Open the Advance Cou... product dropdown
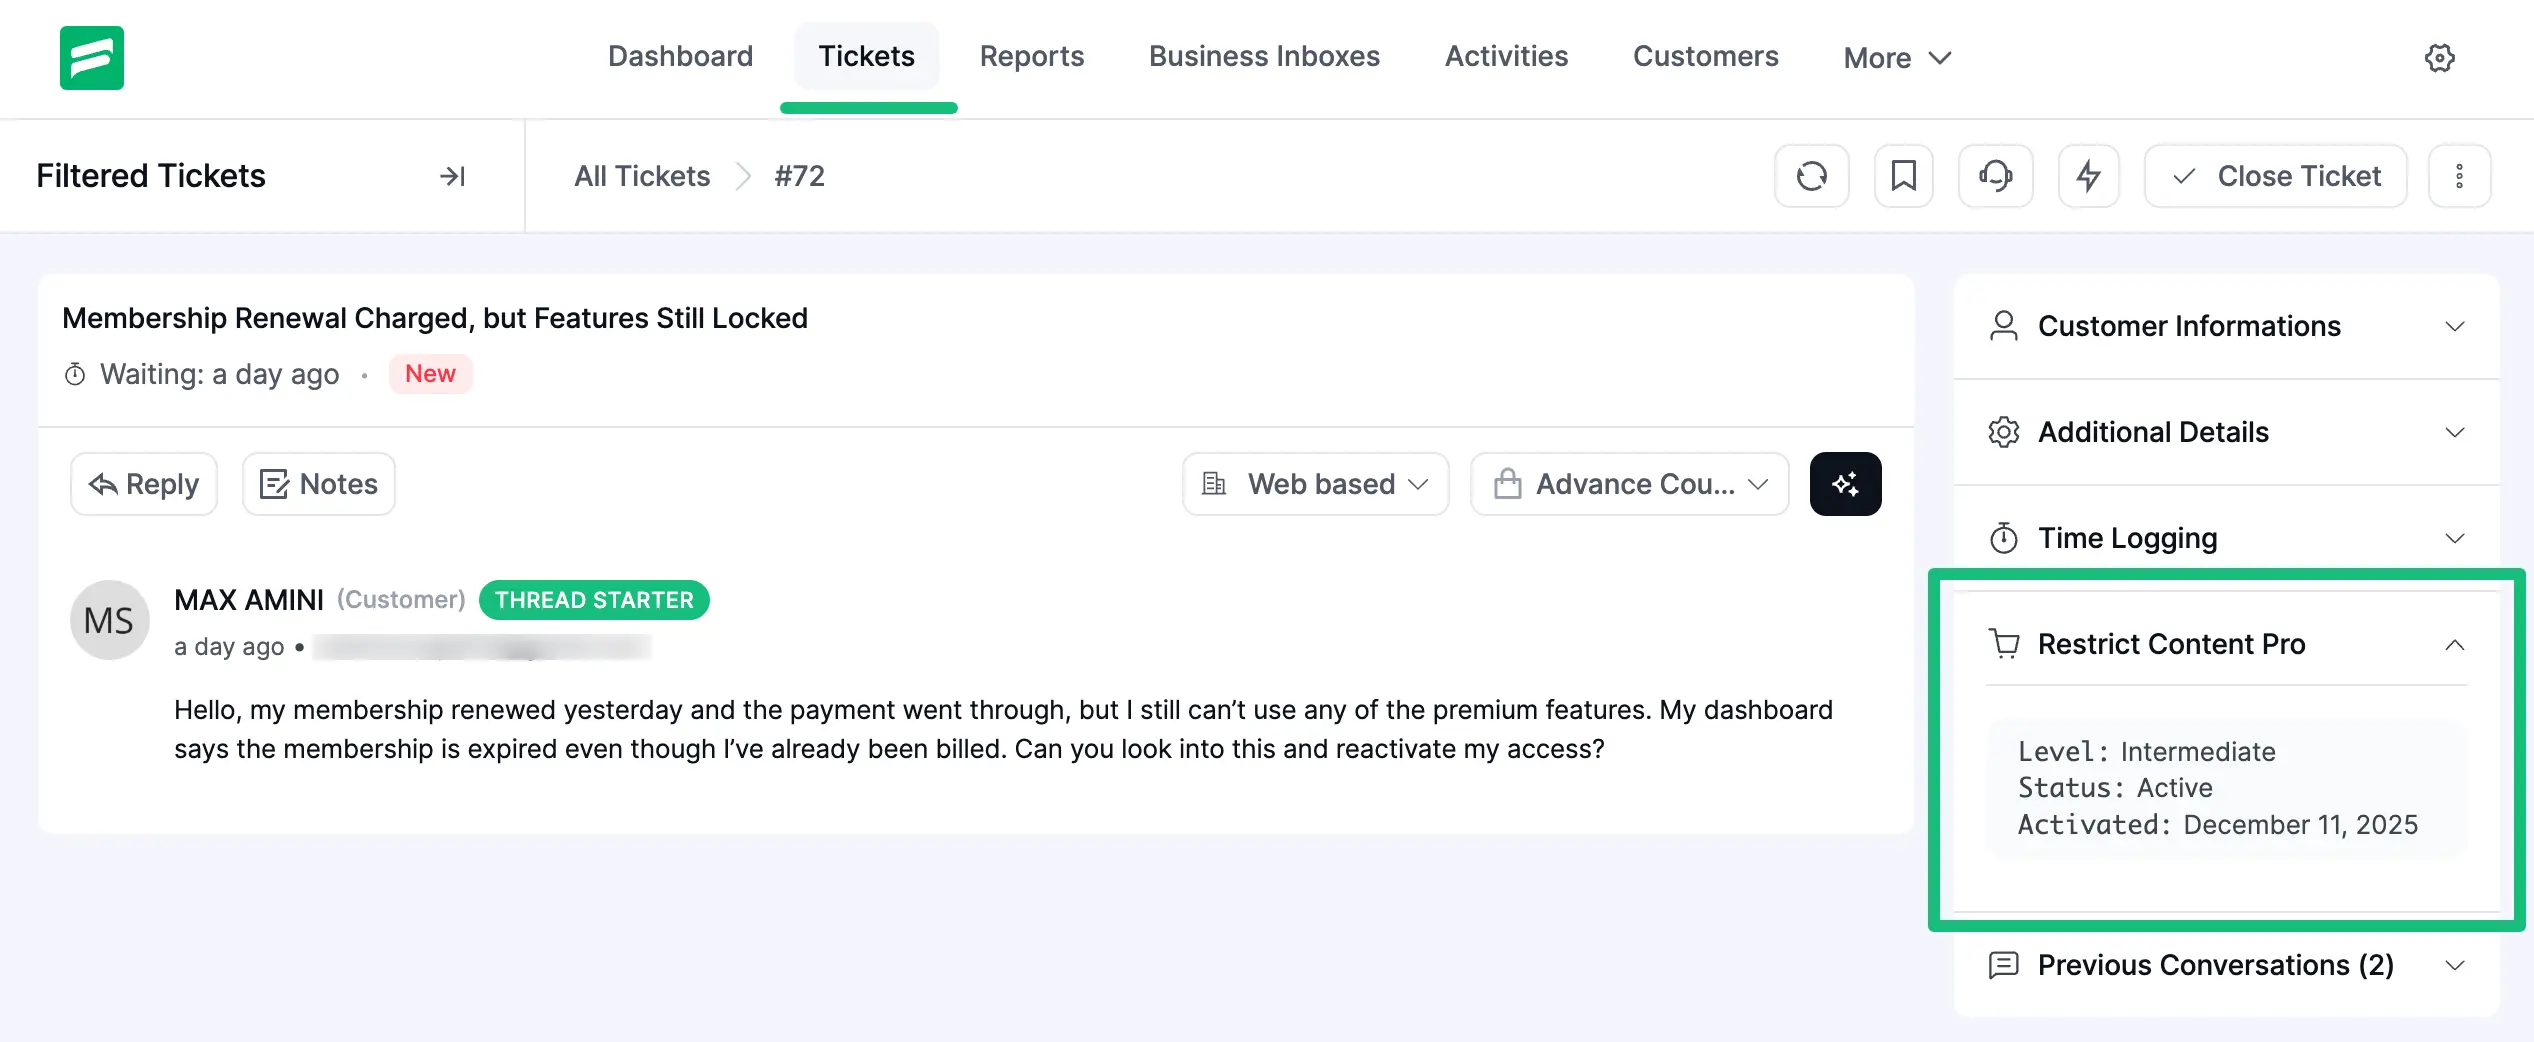The width and height of the screenshot is (2534, 1042). 1628,483
